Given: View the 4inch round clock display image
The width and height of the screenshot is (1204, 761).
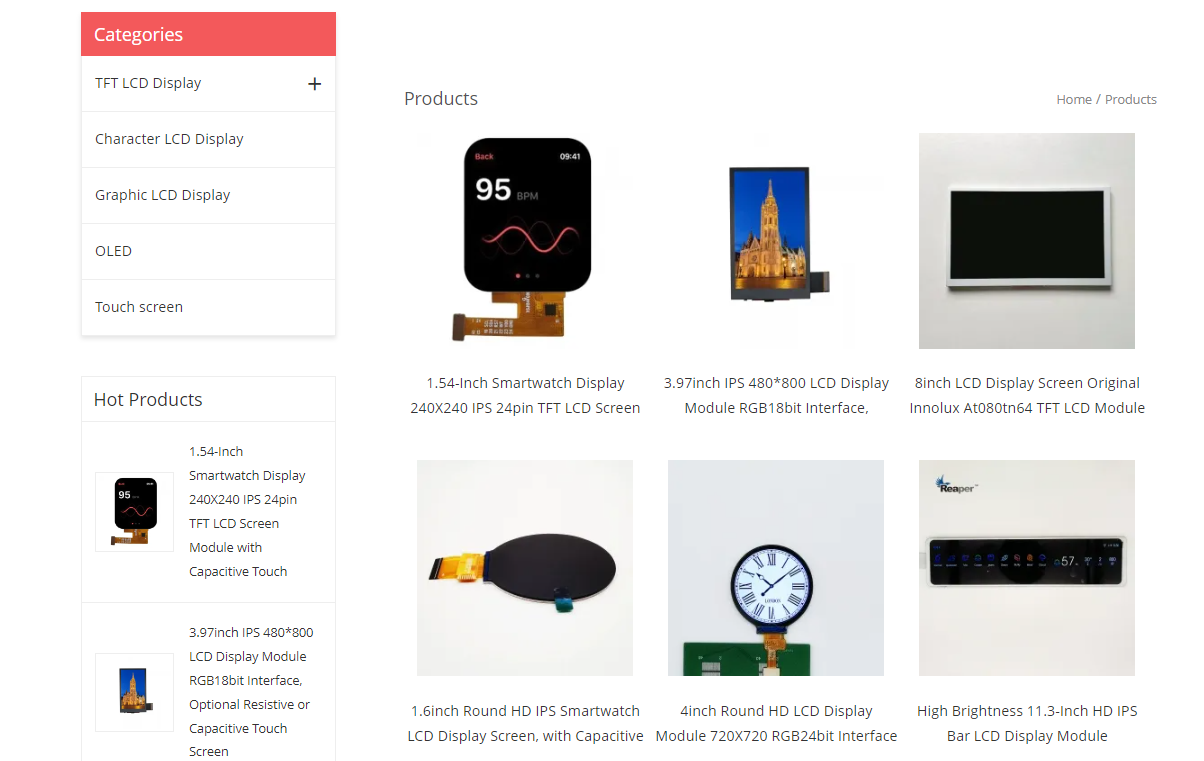Looking at the screenshot, I should 776,568.
